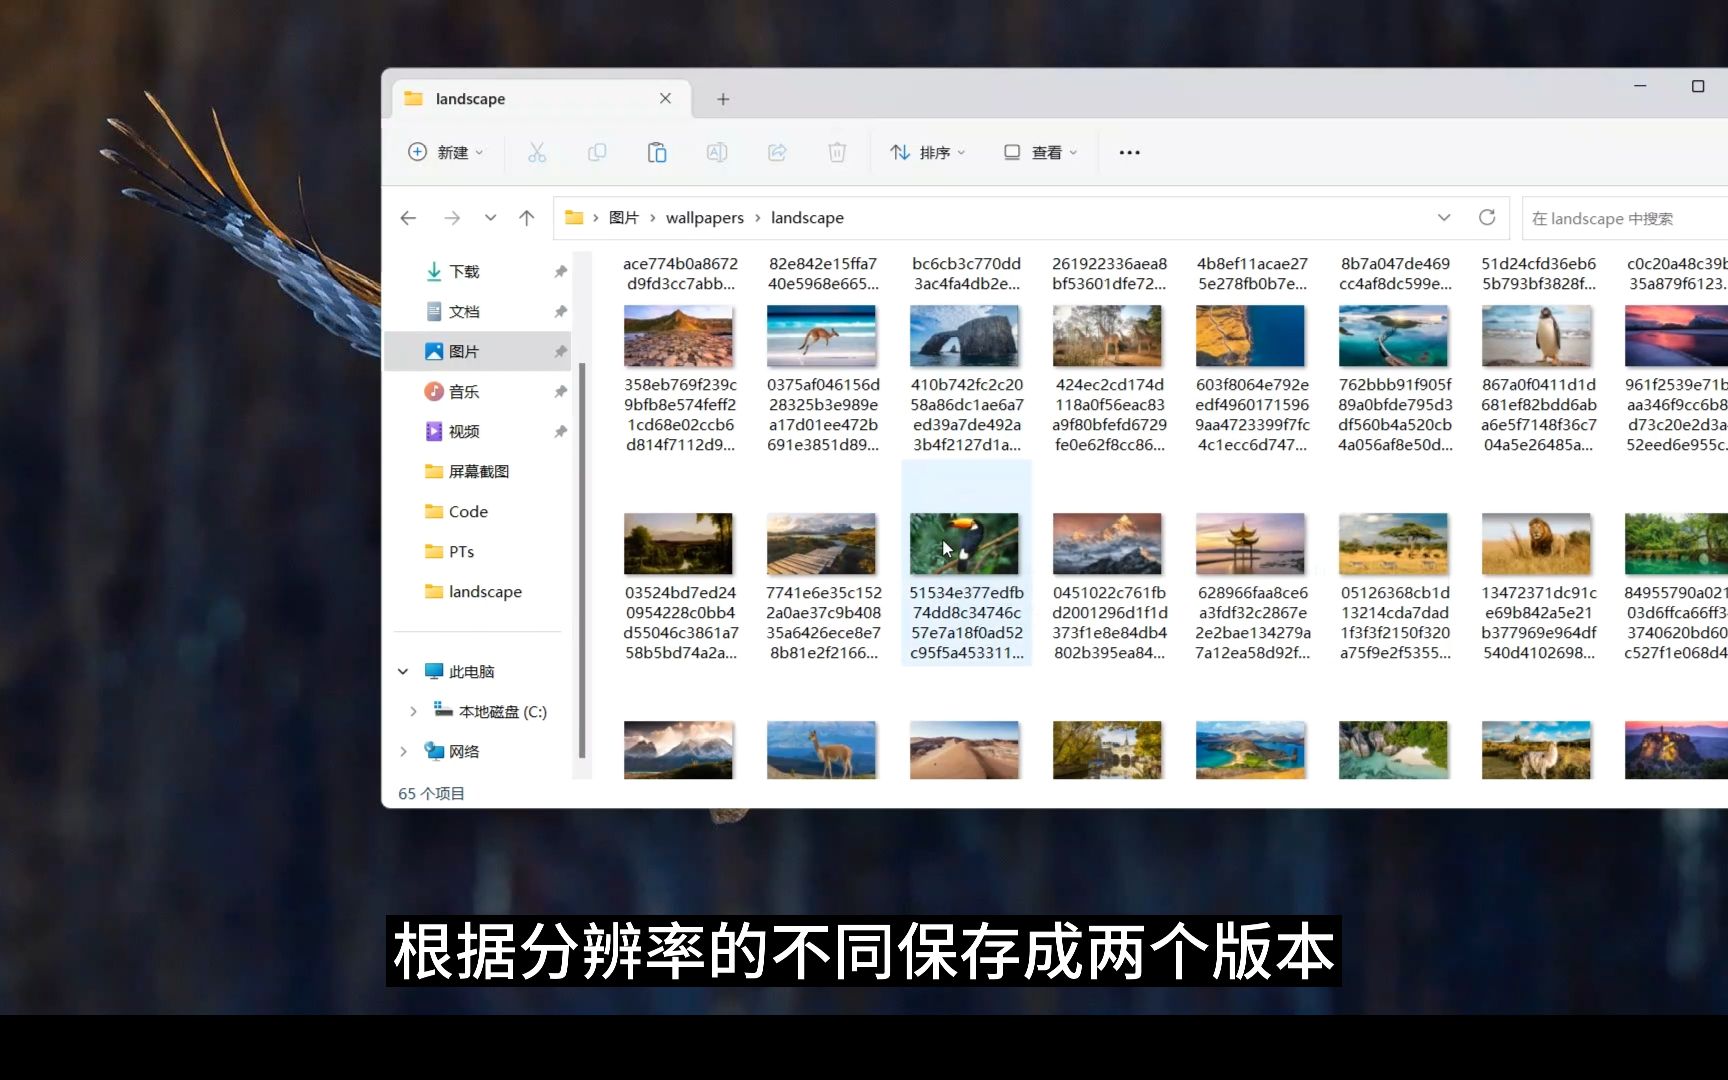1728x1080 pixels.
Task: Open the 排序 sort dropdown
Action: click(928, 152)
